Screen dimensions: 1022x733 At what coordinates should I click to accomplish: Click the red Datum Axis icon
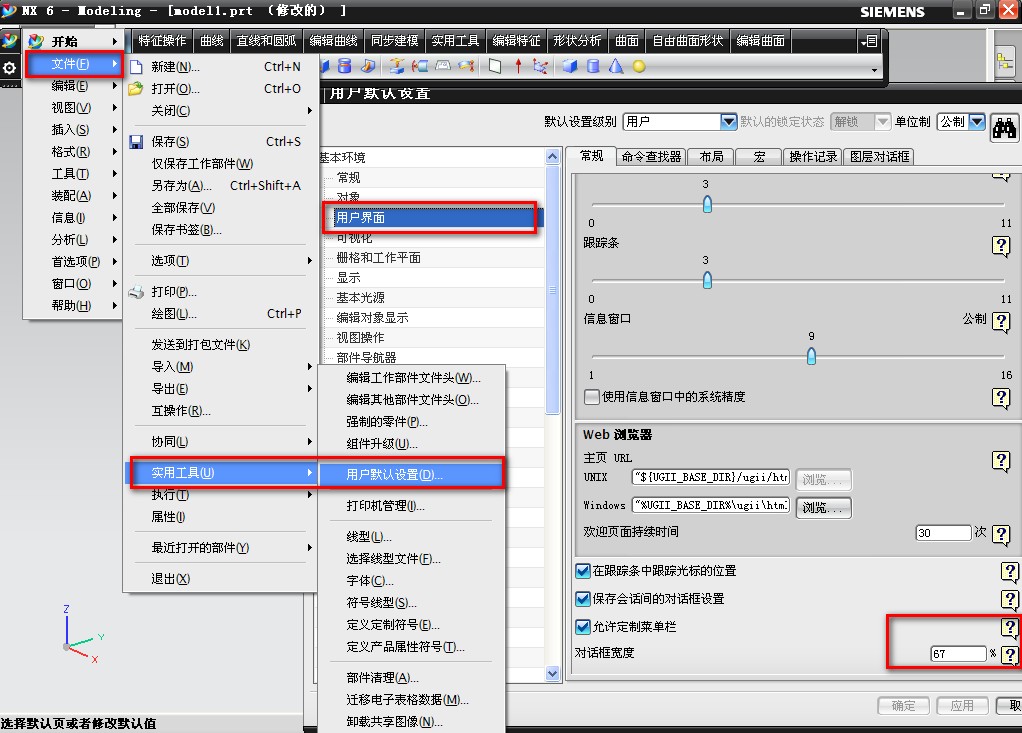point(518,68)
